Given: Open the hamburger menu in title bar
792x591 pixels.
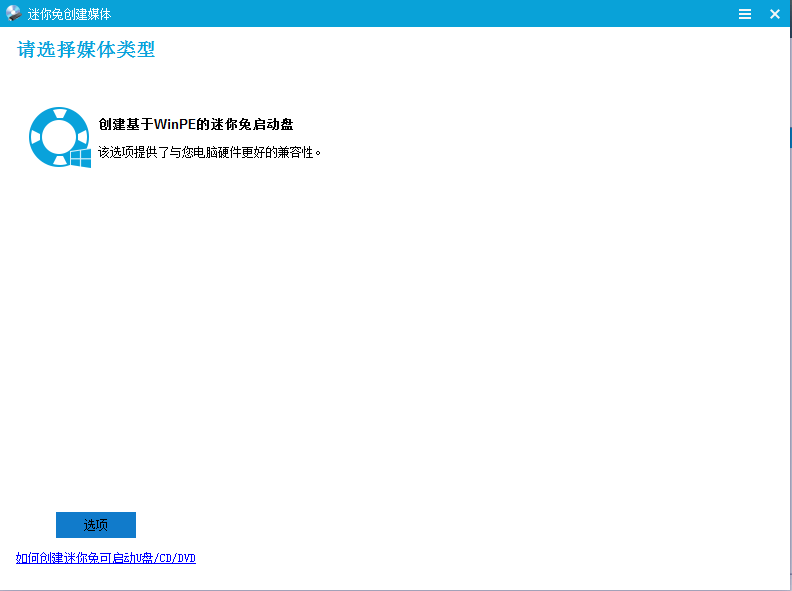Looking at the screenshot, I should point(745,14).
